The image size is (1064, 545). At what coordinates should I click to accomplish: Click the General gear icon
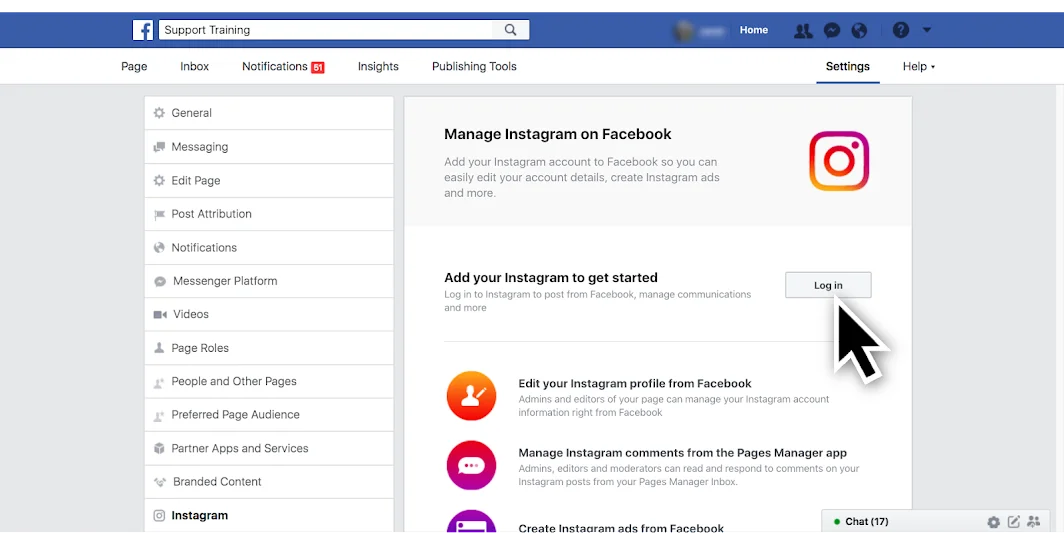159,113
